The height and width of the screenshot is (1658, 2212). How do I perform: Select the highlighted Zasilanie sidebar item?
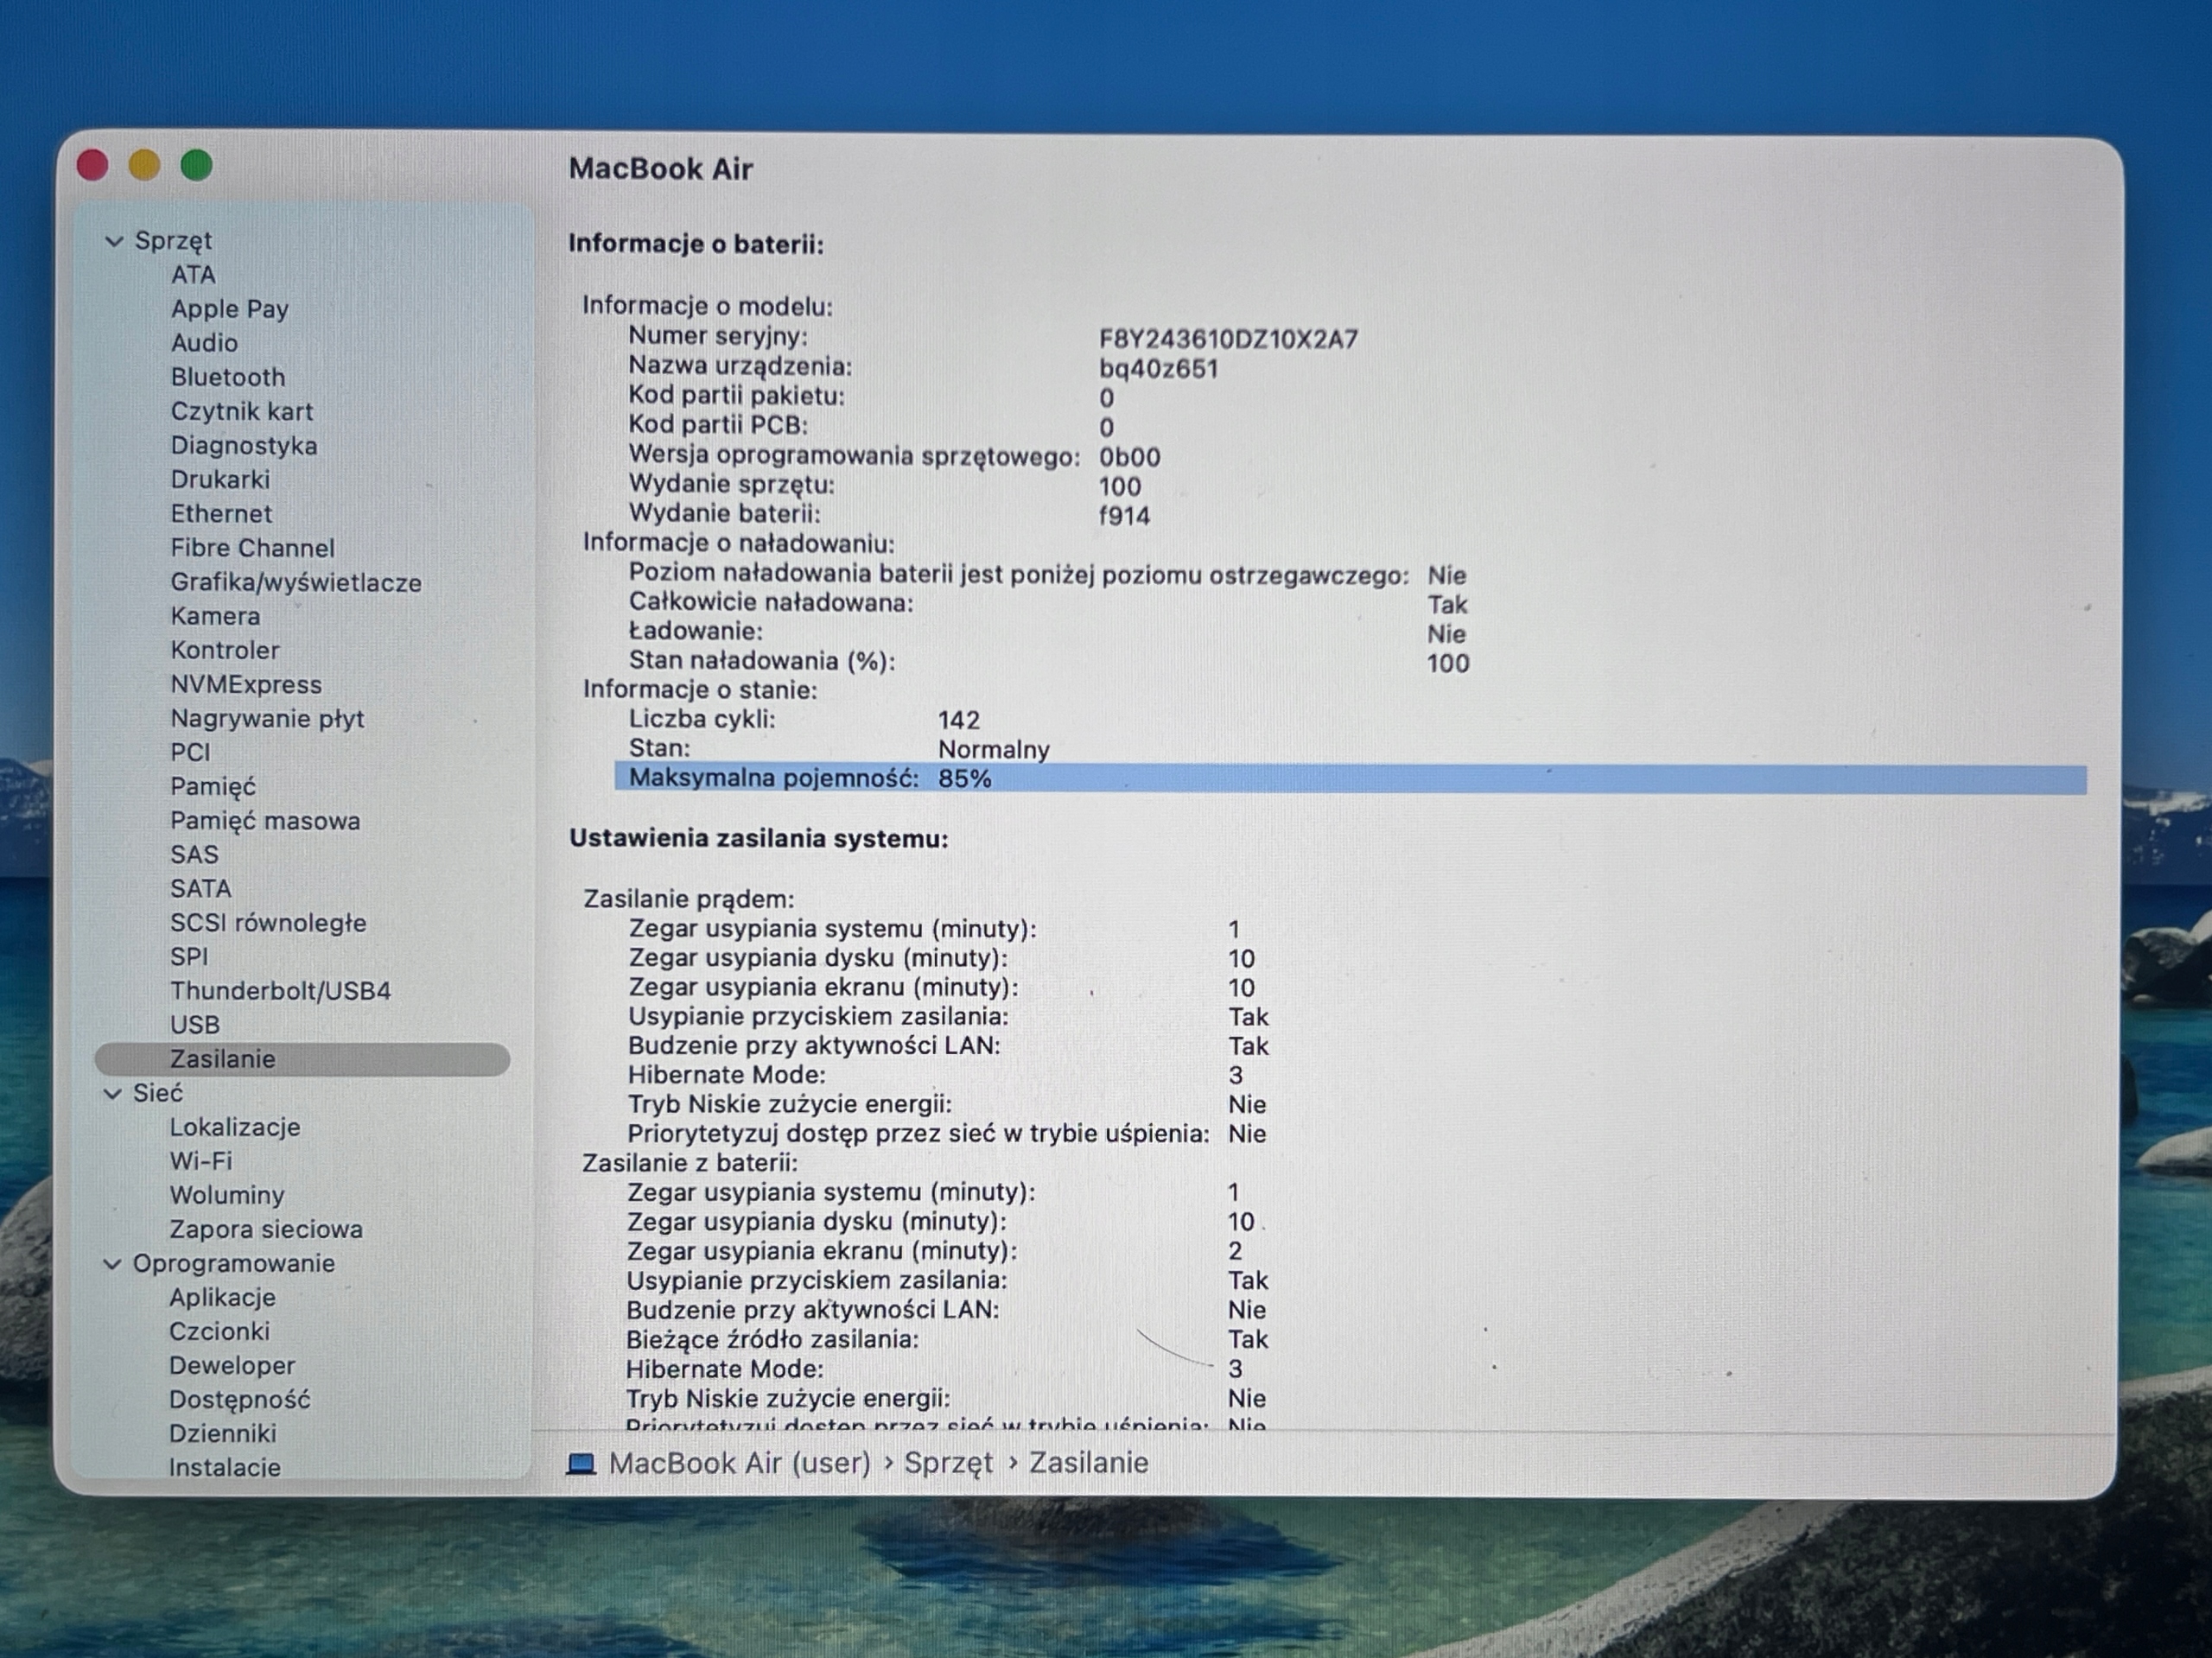pyautogui.click(x=302, y=1060)
